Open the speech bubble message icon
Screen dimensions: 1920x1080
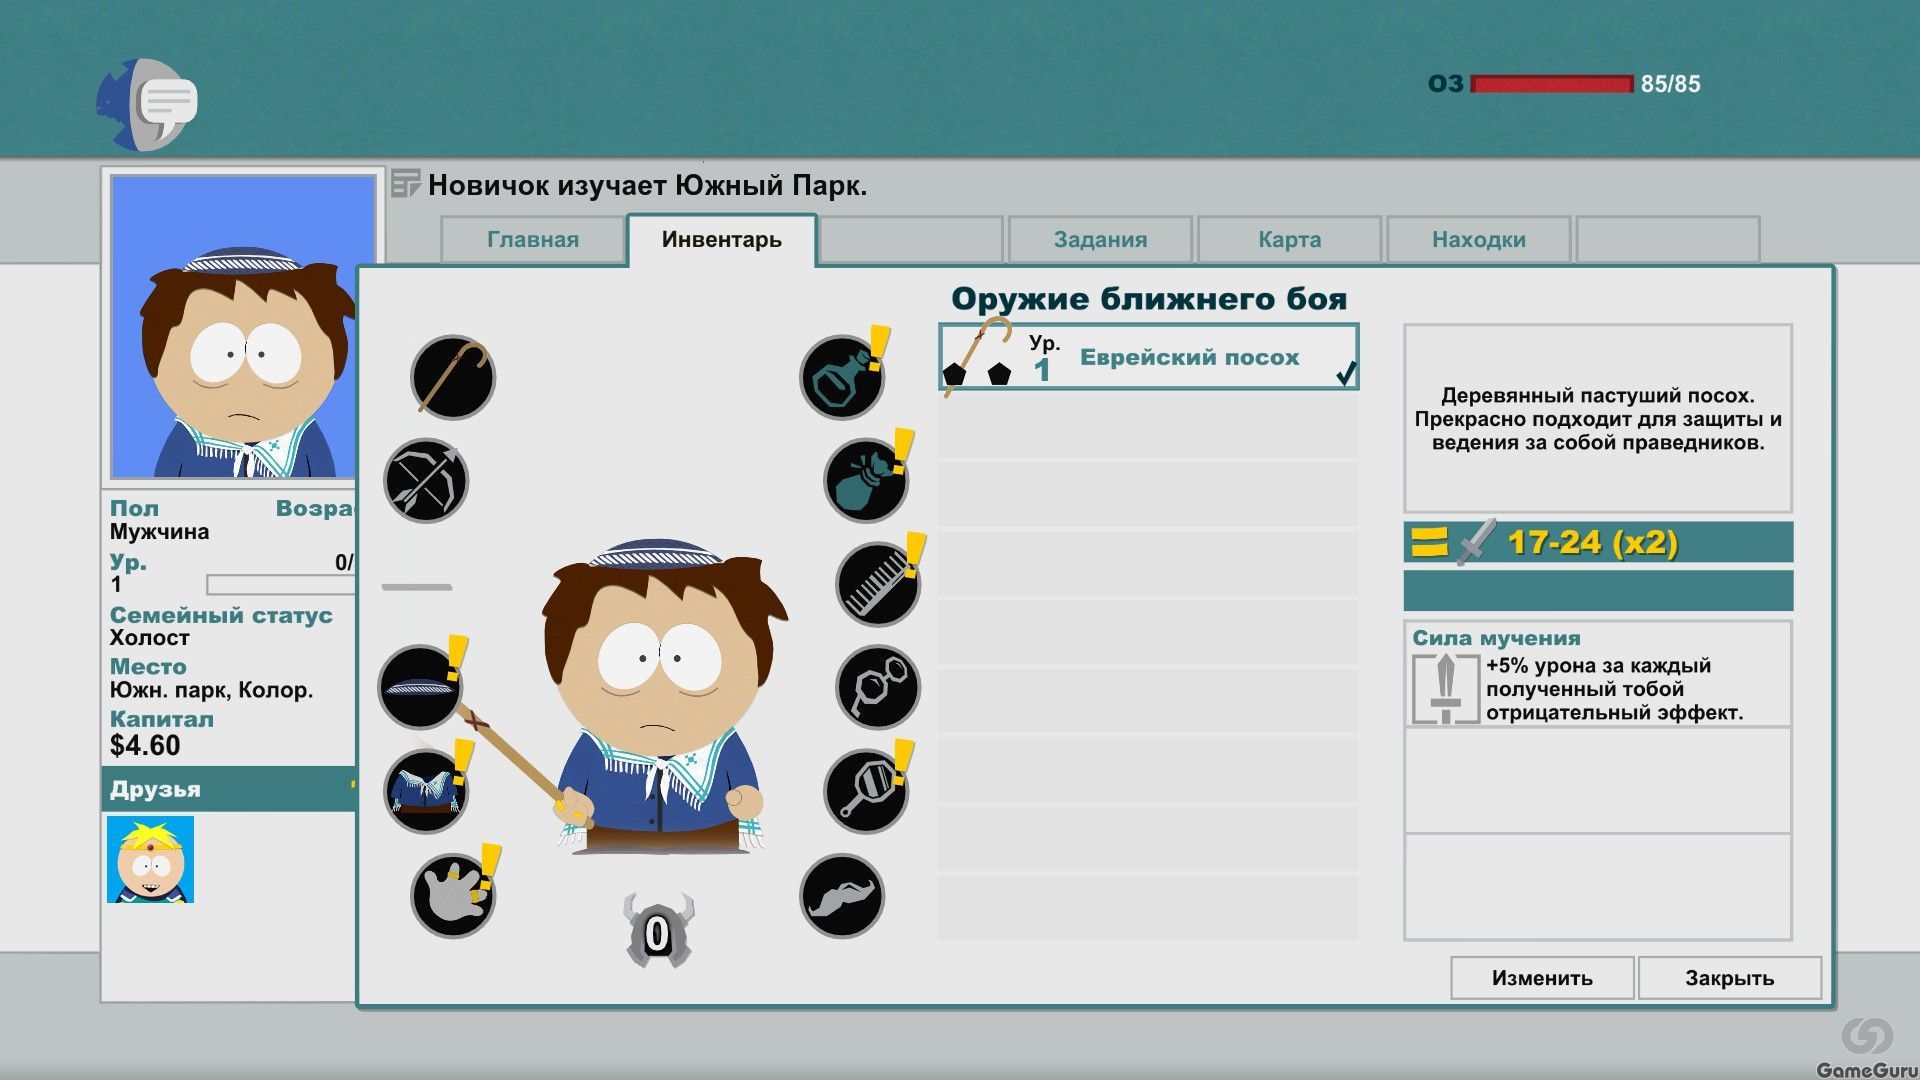(x=148, y=104)
